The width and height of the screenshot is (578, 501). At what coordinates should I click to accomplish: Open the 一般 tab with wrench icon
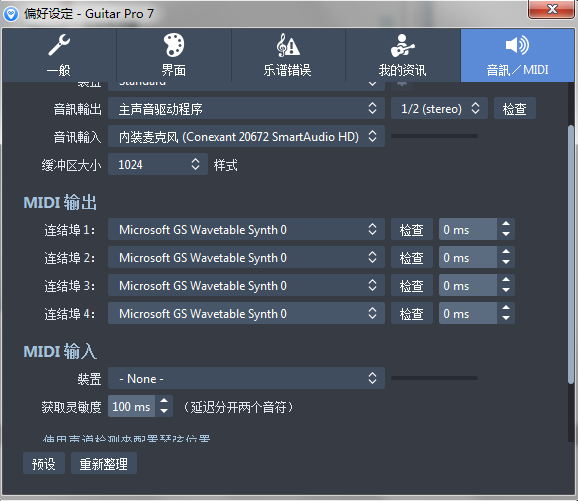tap(59, 55)
